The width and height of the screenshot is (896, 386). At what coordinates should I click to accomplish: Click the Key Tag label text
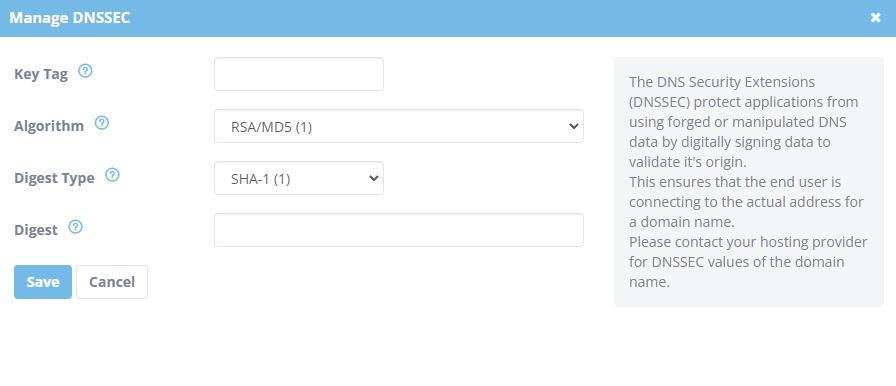click(41, 74)
